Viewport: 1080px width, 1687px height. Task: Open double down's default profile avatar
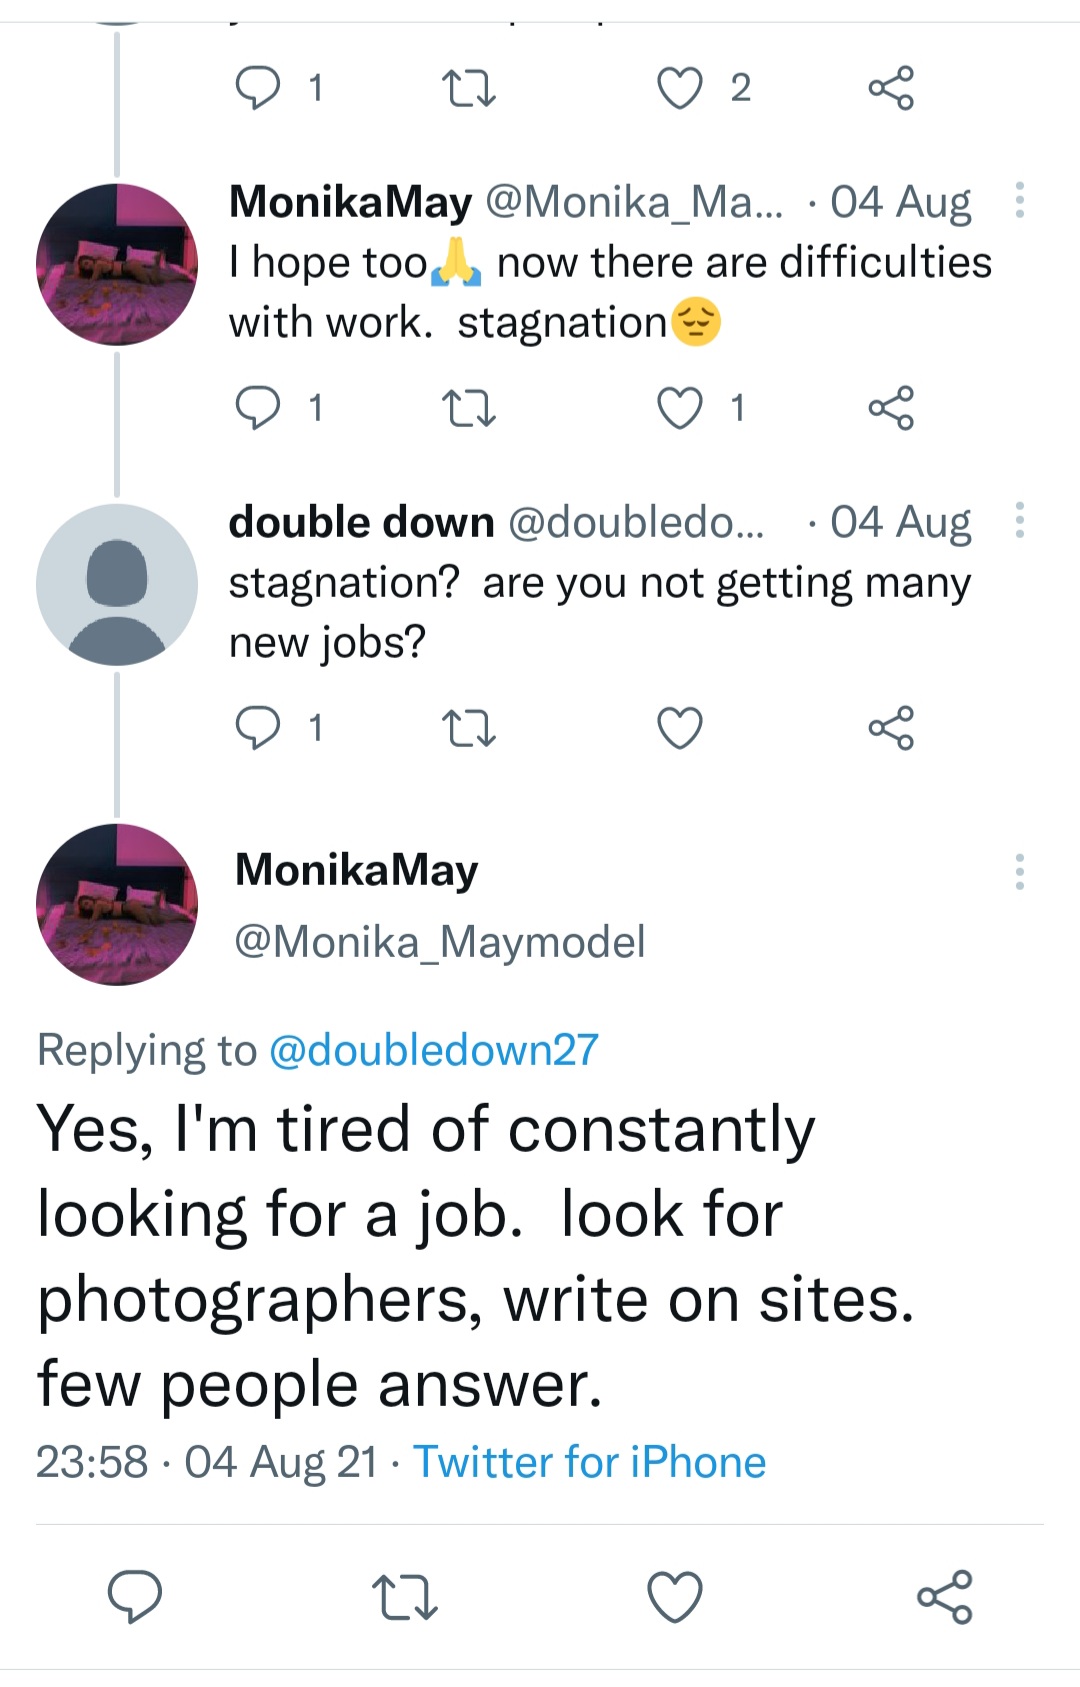pyautogui.click(x=117, y=585)
